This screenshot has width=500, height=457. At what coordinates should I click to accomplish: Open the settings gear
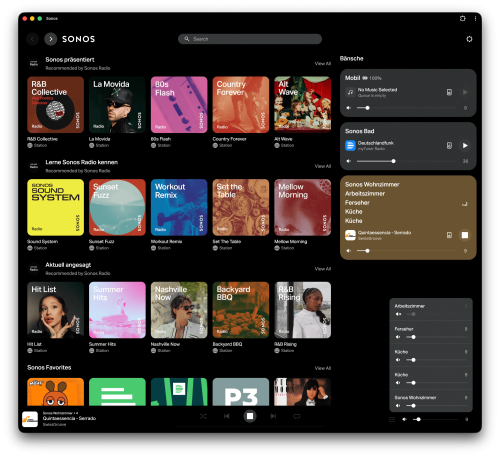coord(469,39)
